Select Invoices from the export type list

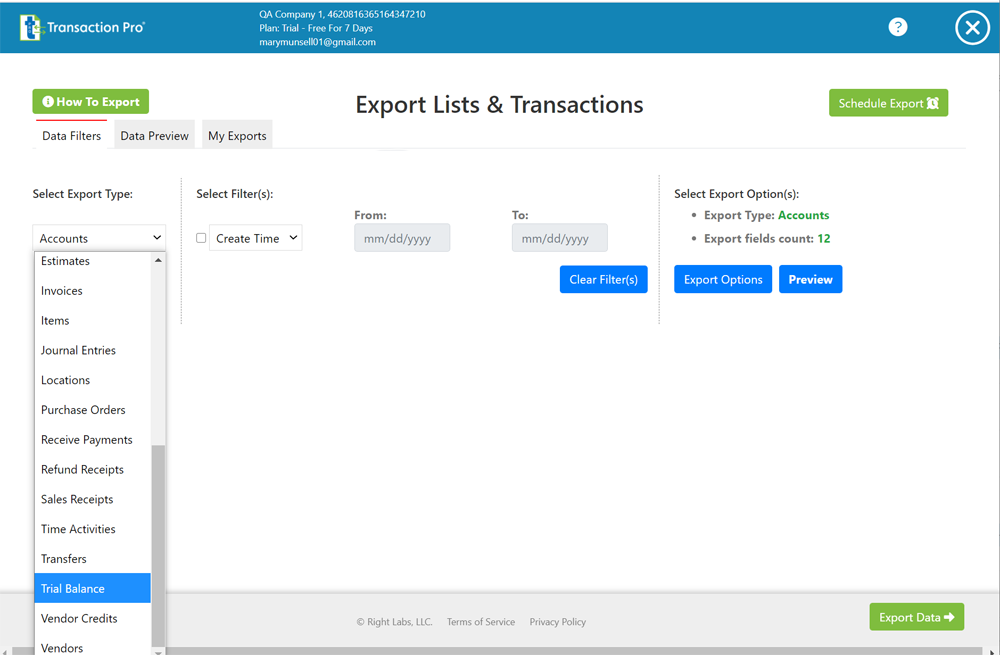(92, 291)
